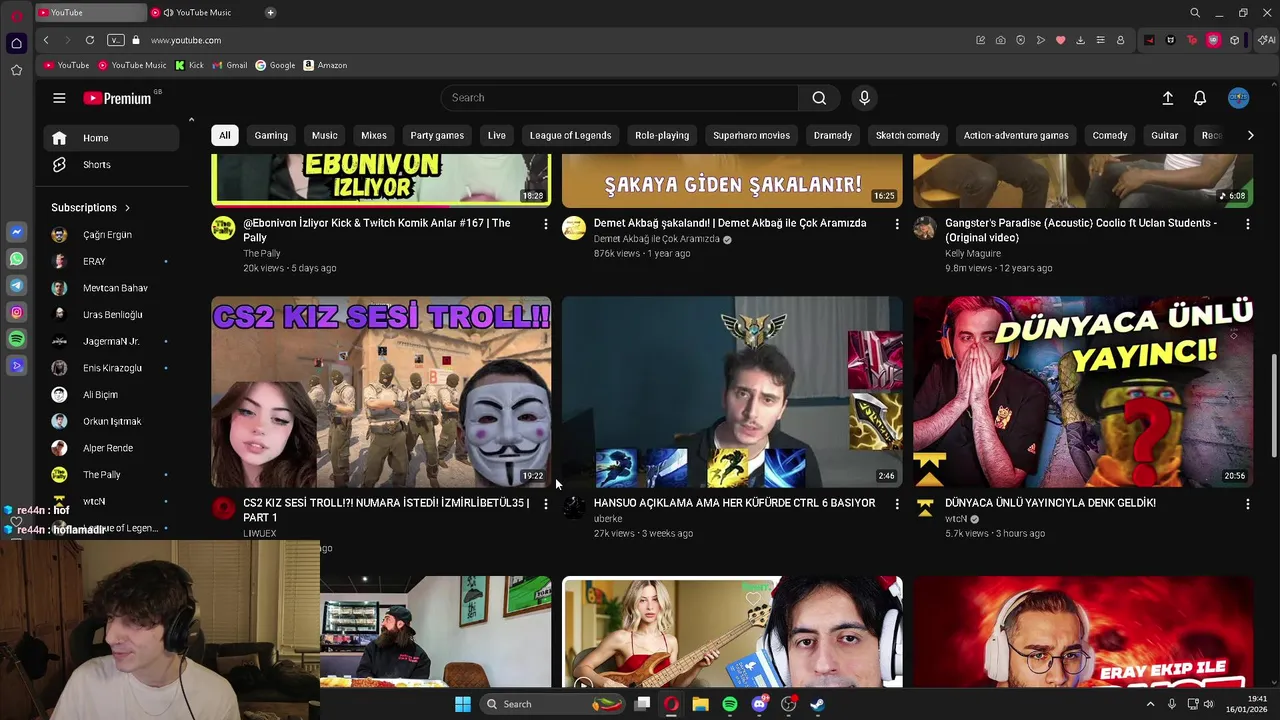Open Discord from the Windows taskbar
The image size is (1280, 720).
759,704
